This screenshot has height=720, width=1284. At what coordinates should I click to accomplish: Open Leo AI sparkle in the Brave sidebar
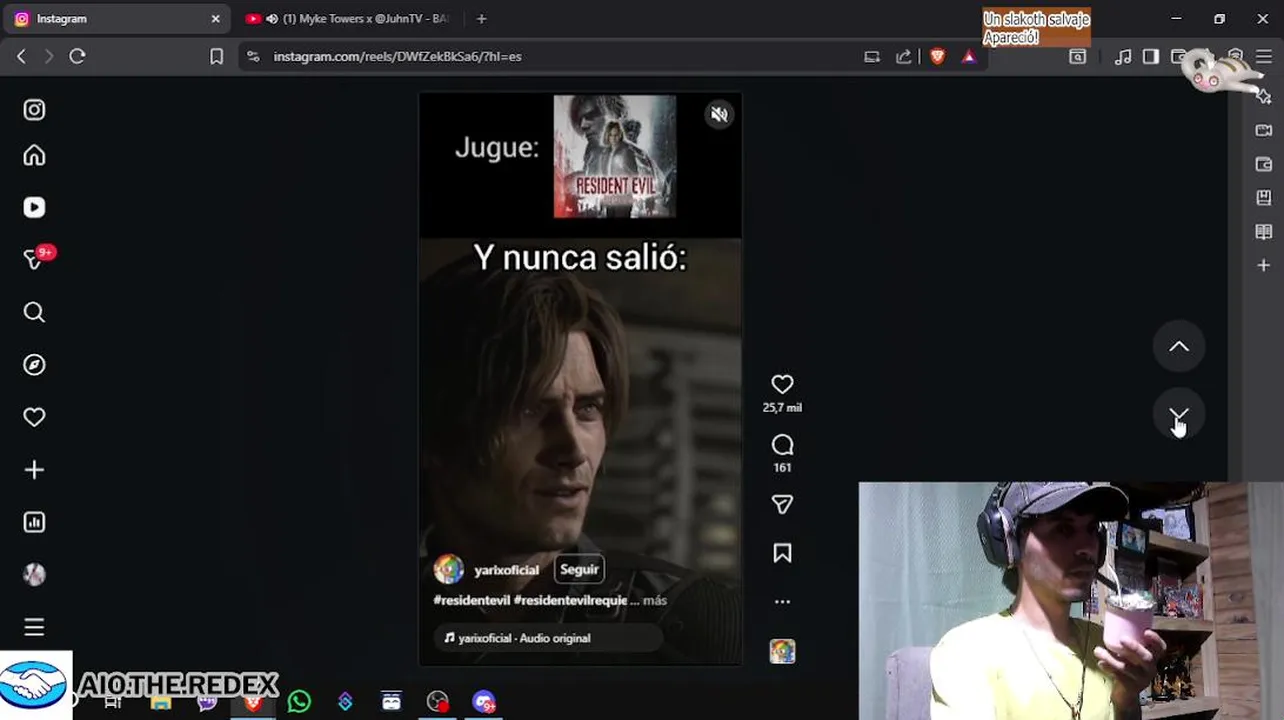tap(1264, 96)
